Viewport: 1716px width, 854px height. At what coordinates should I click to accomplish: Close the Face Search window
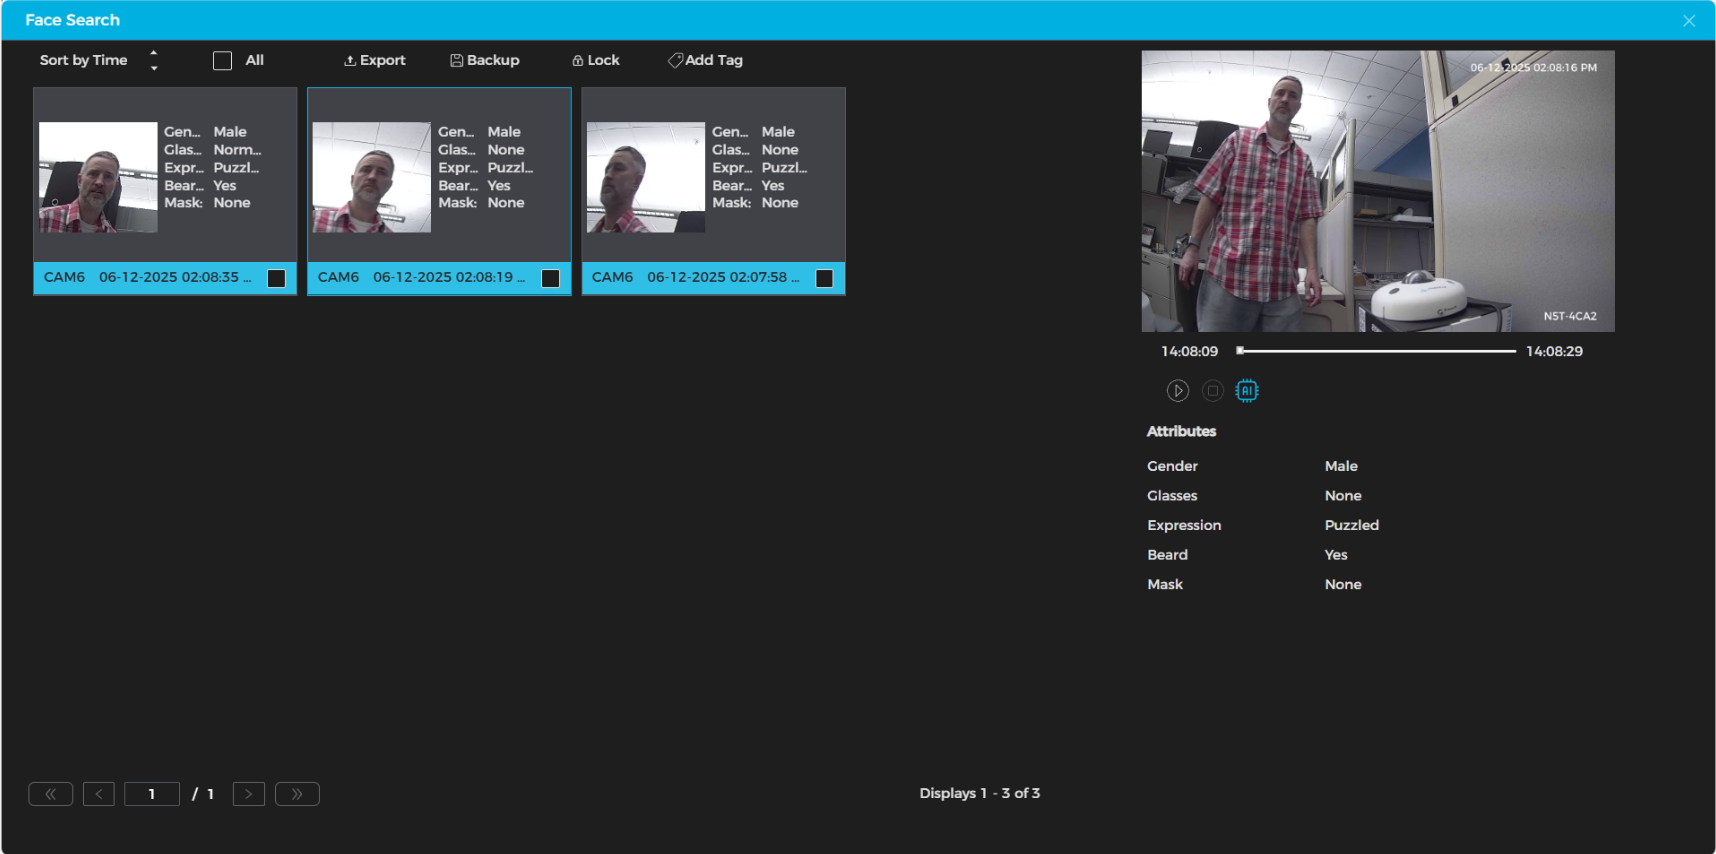click(1688, 21)
